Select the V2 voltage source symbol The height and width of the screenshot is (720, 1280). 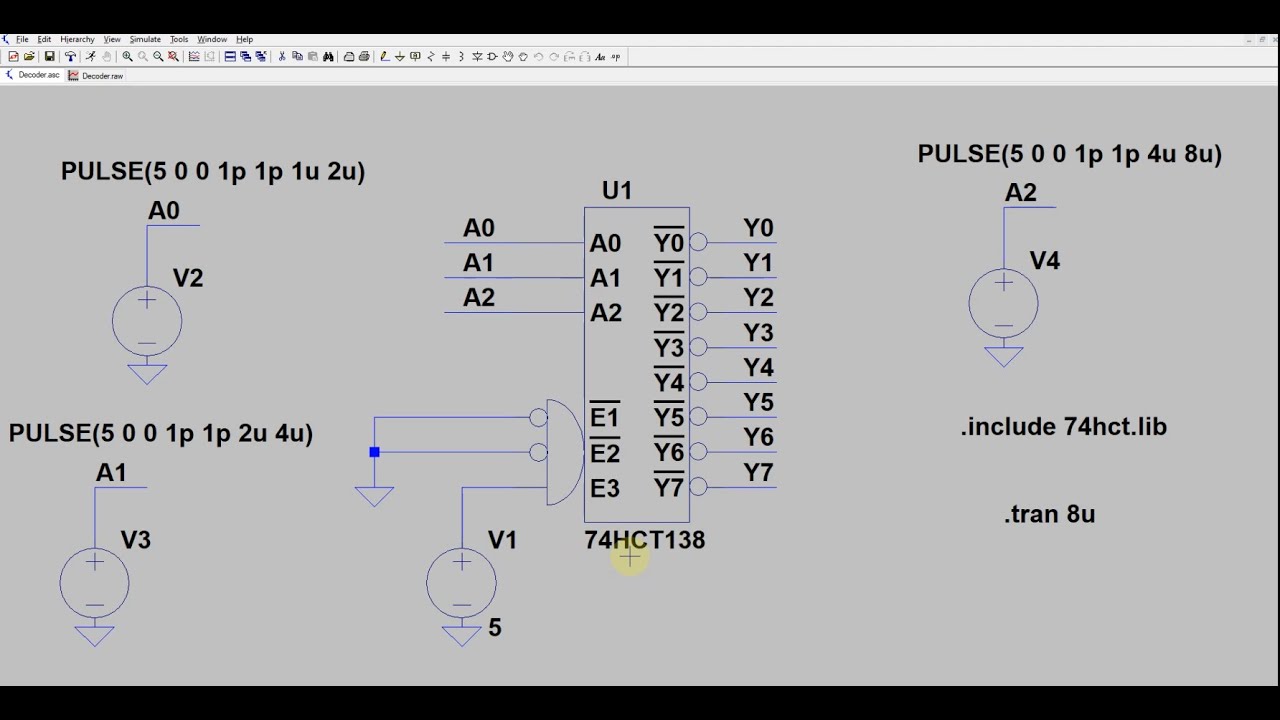[147, 322]
